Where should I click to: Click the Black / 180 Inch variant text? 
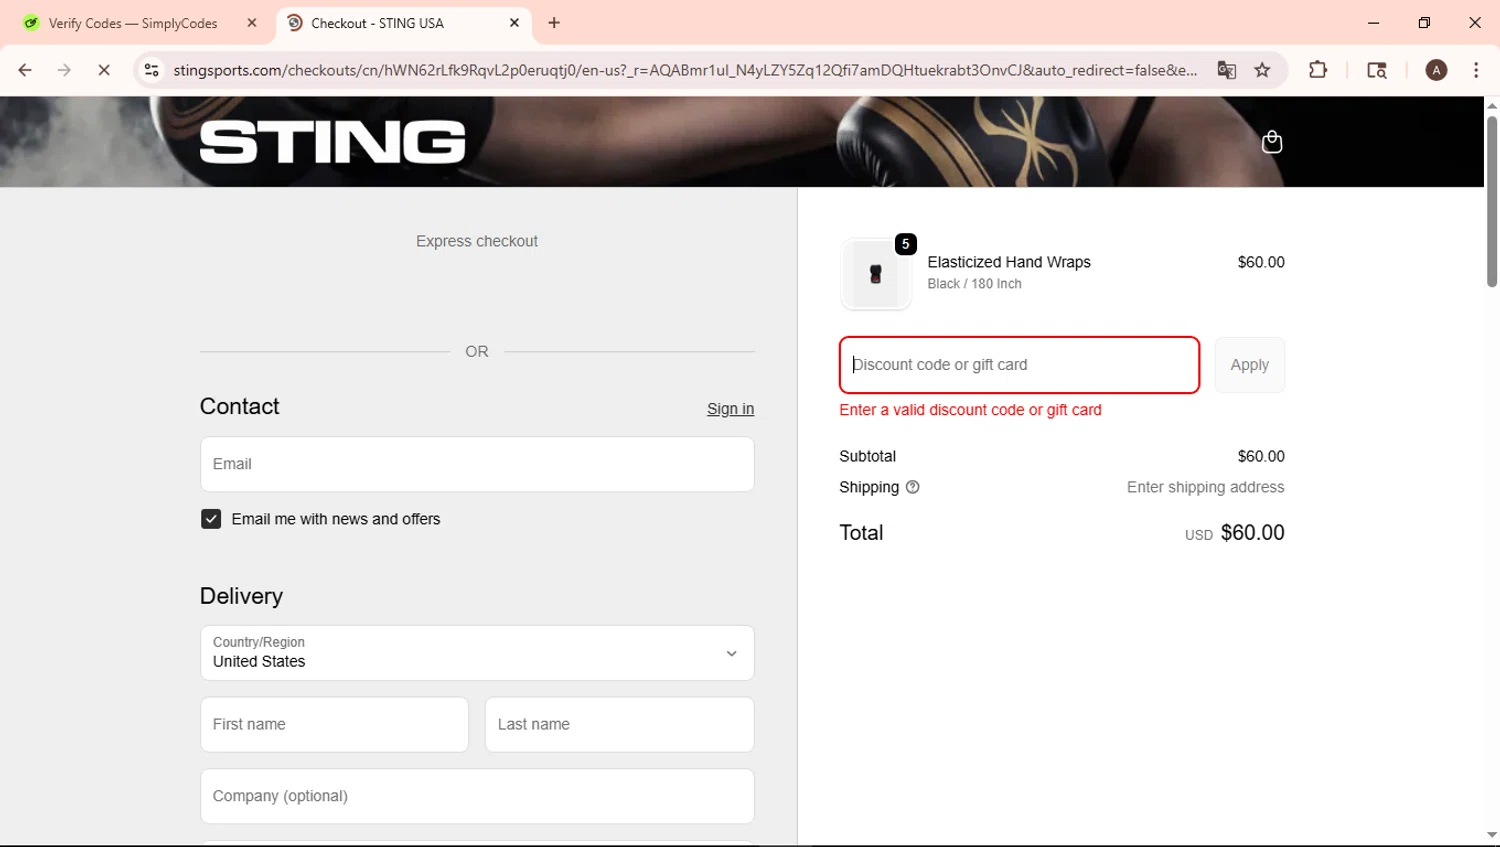974,284
